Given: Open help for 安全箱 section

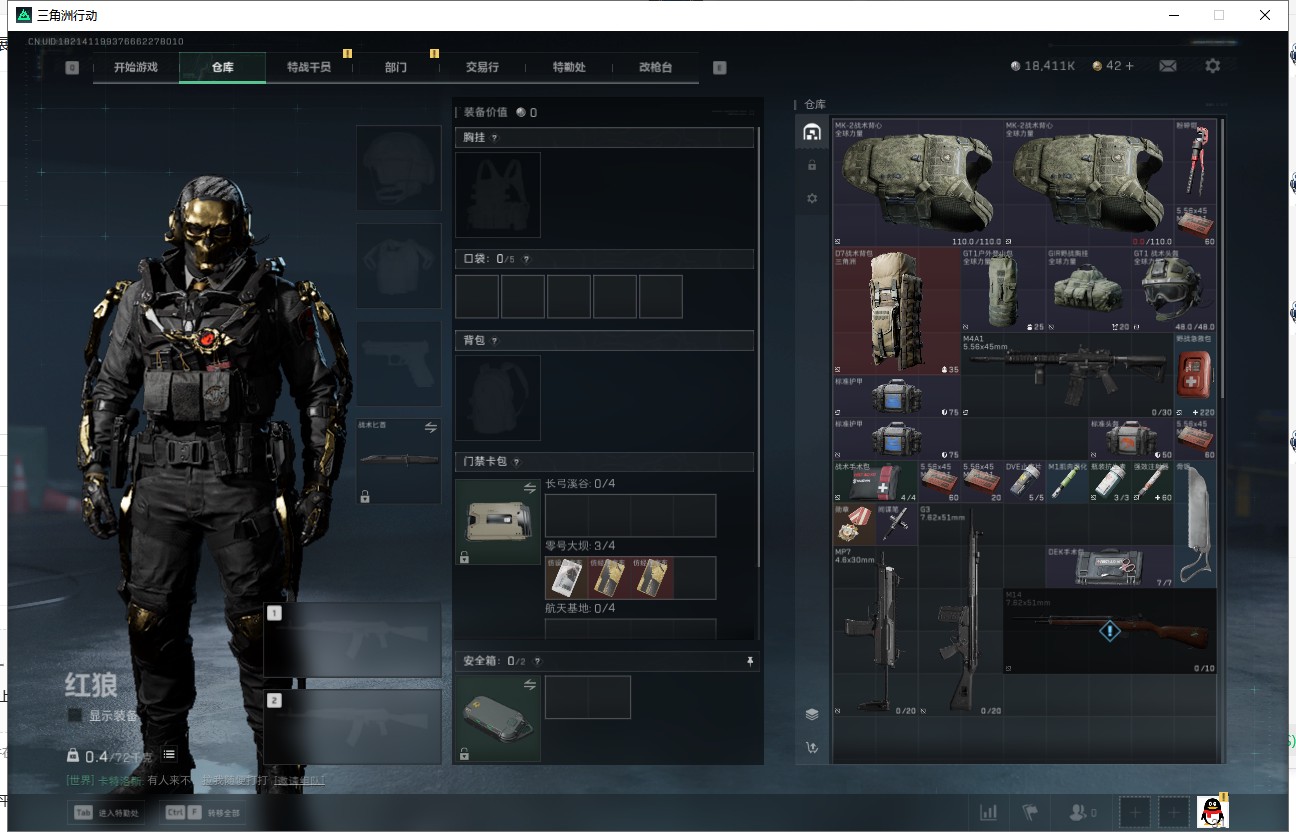Looking at the screenshot, I should 537,661.
